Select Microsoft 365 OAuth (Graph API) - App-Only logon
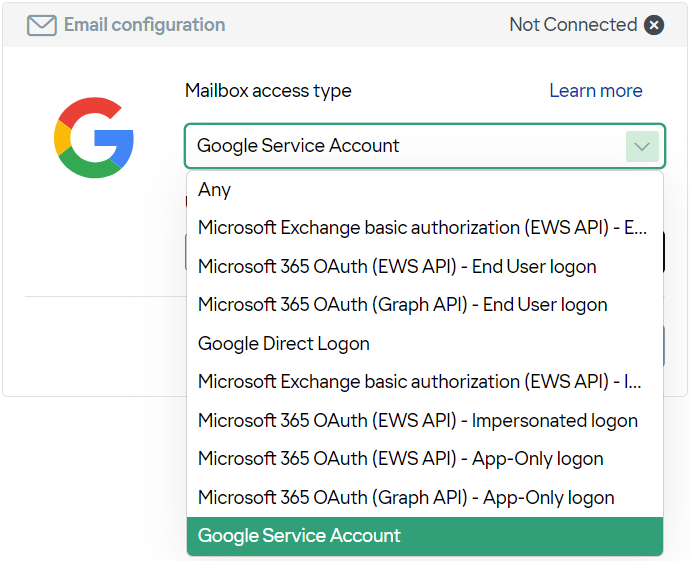The width and height of the screenshot is (690, 561). (x=425, y=498)
